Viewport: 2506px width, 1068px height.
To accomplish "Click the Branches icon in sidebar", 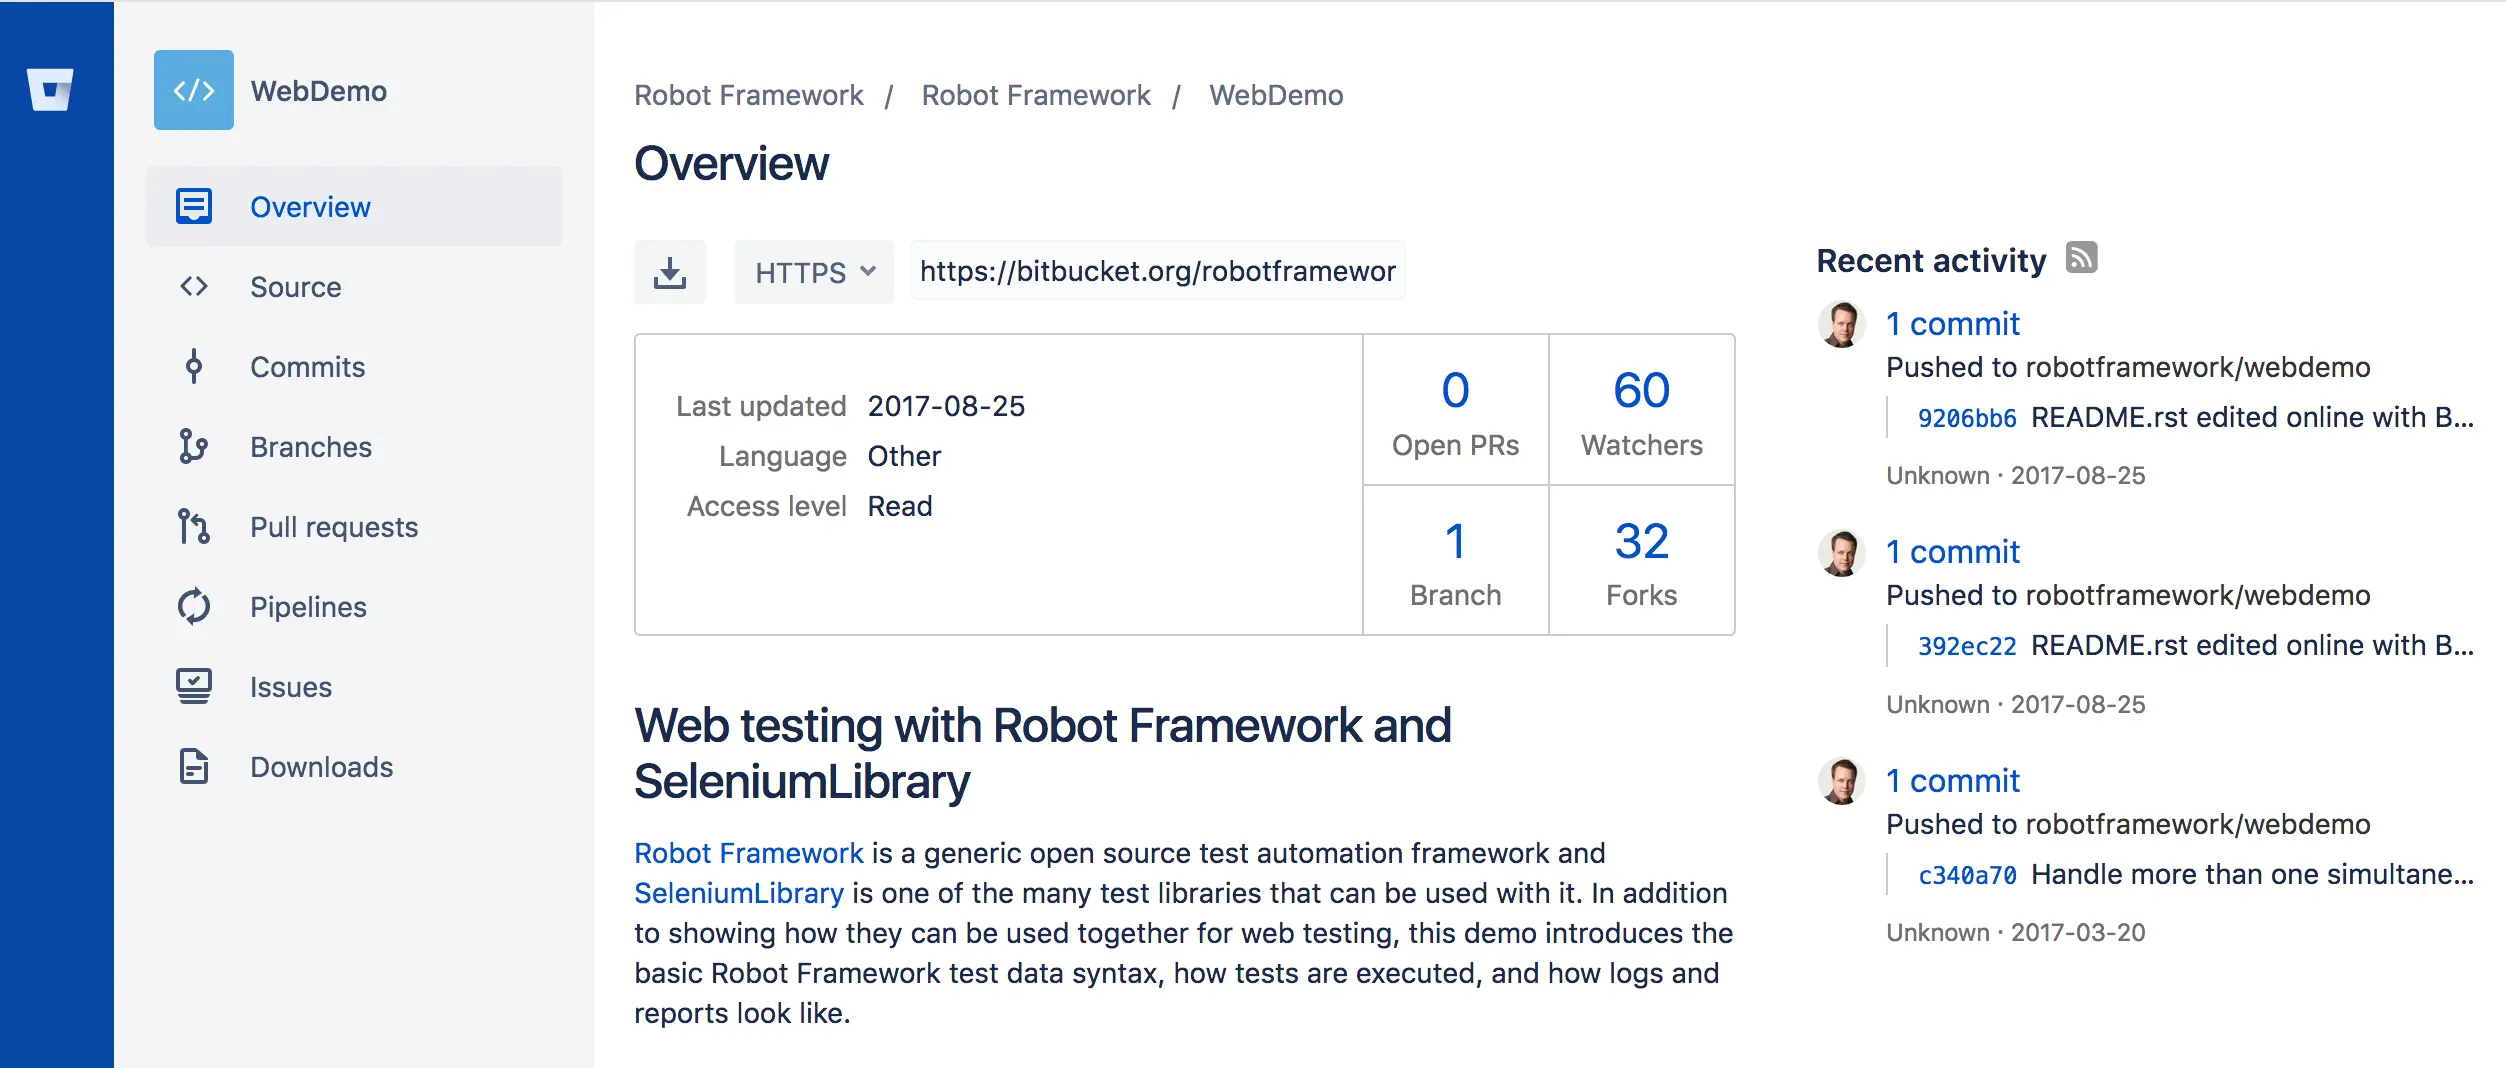I will click(x=194, y=447).
